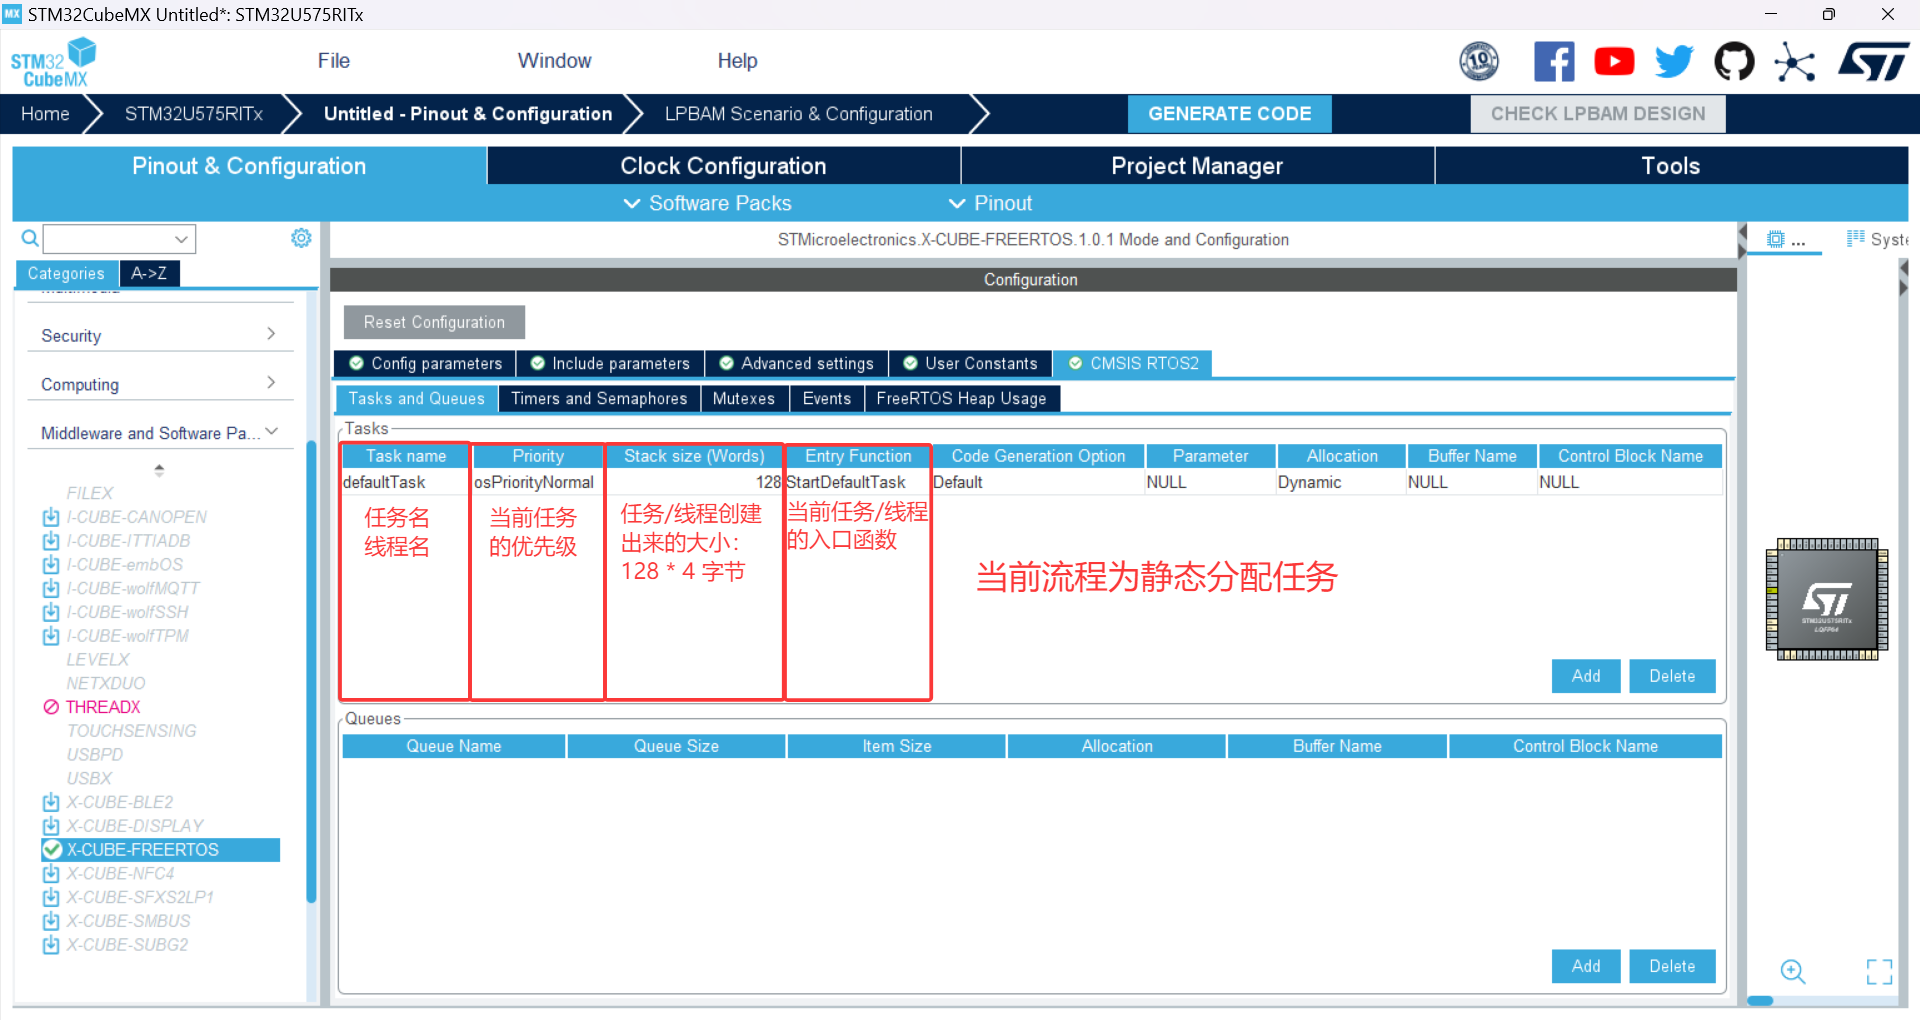Switch to Clock Configuration tab
Screen dimensions: 1920x1020
pos(723,166)
